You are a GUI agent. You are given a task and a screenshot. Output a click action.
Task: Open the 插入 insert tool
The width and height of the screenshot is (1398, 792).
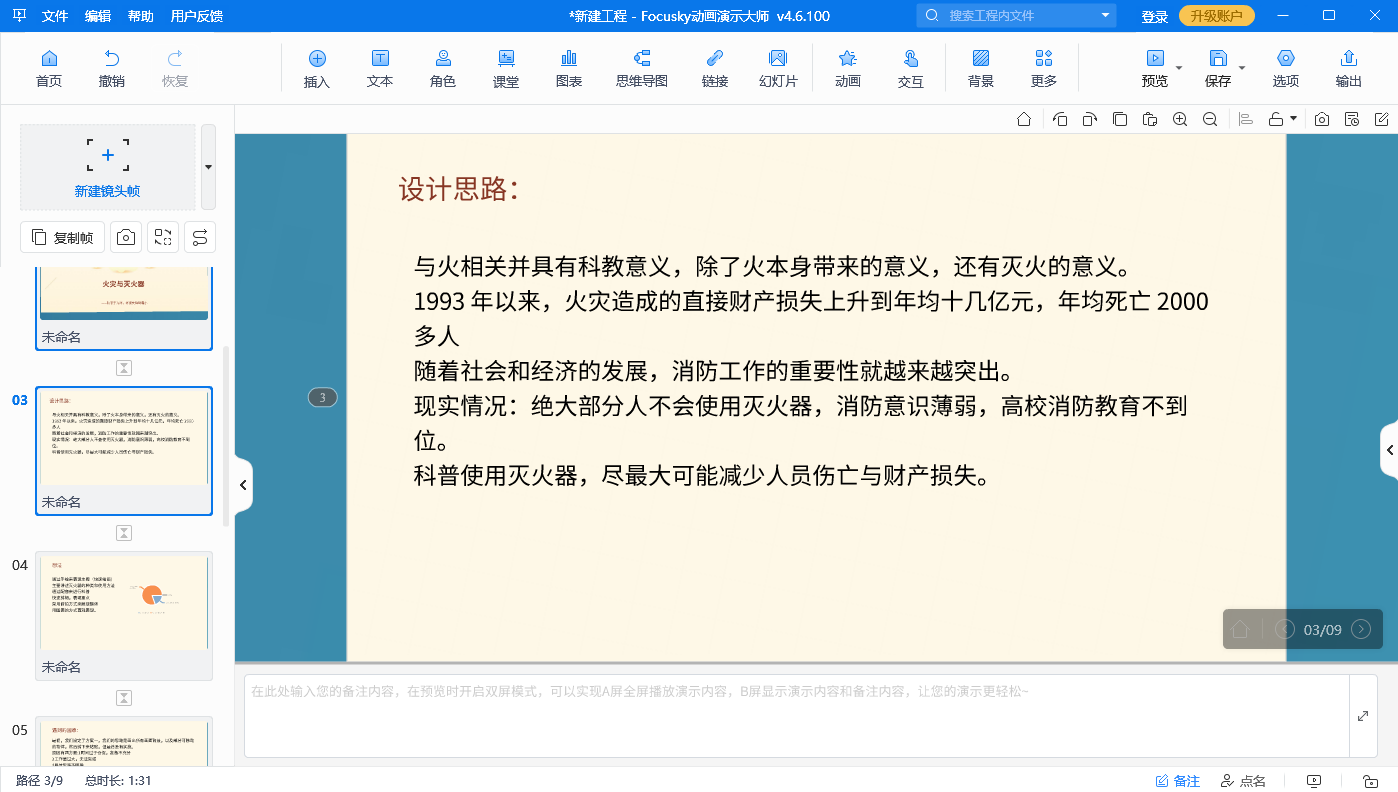click(x=317, y=68)
